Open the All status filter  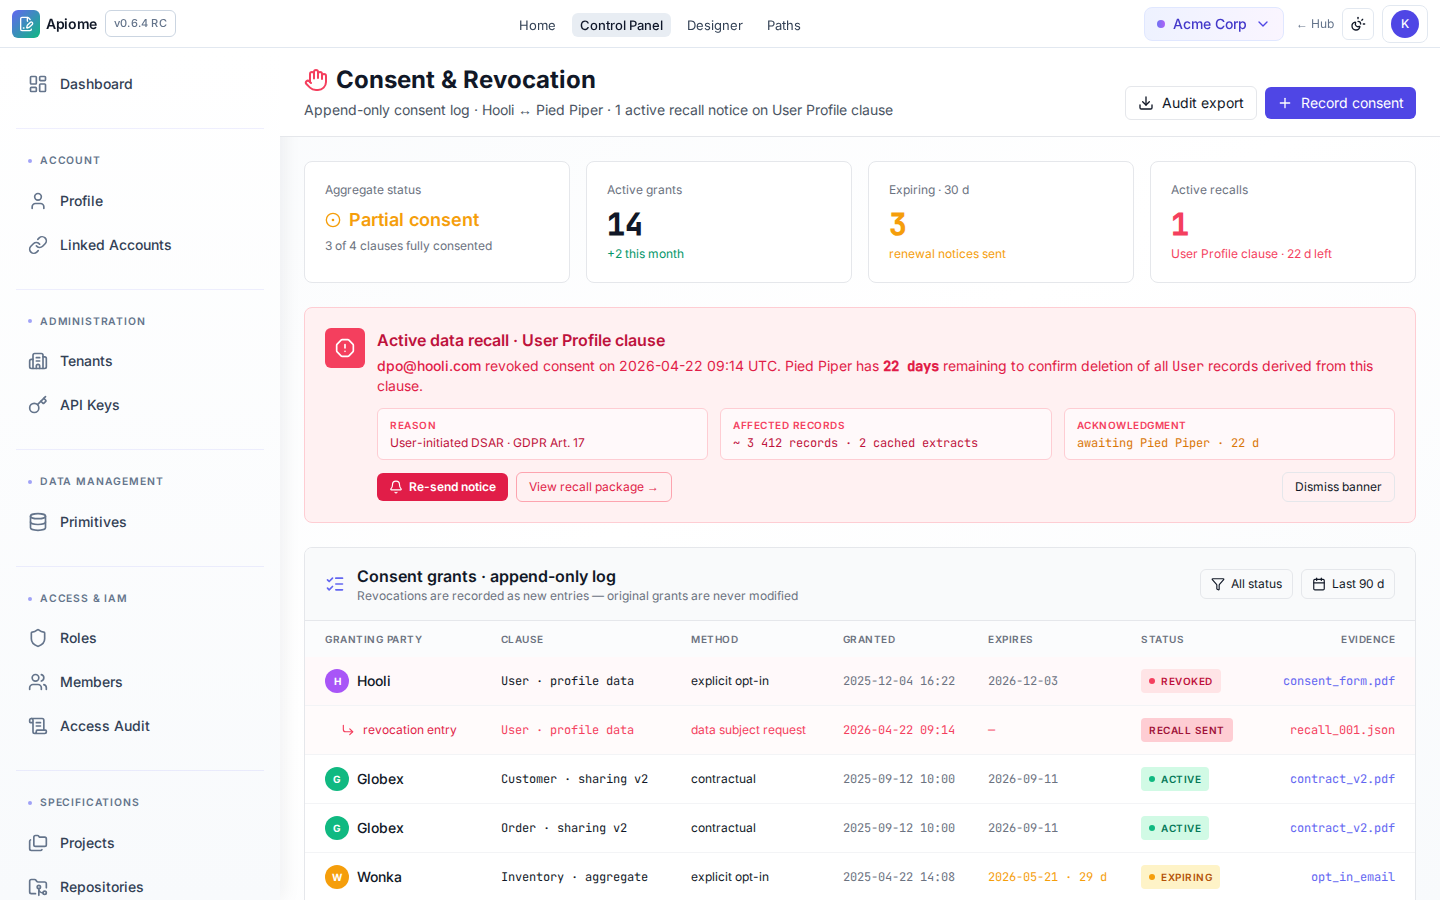[x=1246, y=584]
